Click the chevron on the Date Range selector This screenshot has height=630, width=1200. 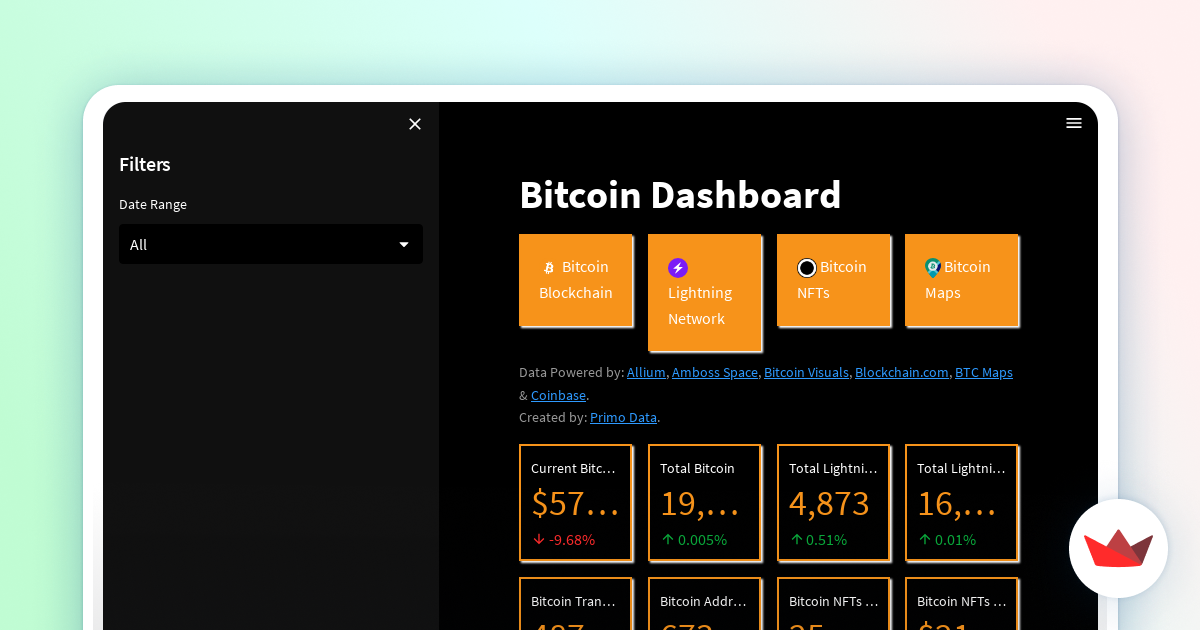(x=404, y=244)
